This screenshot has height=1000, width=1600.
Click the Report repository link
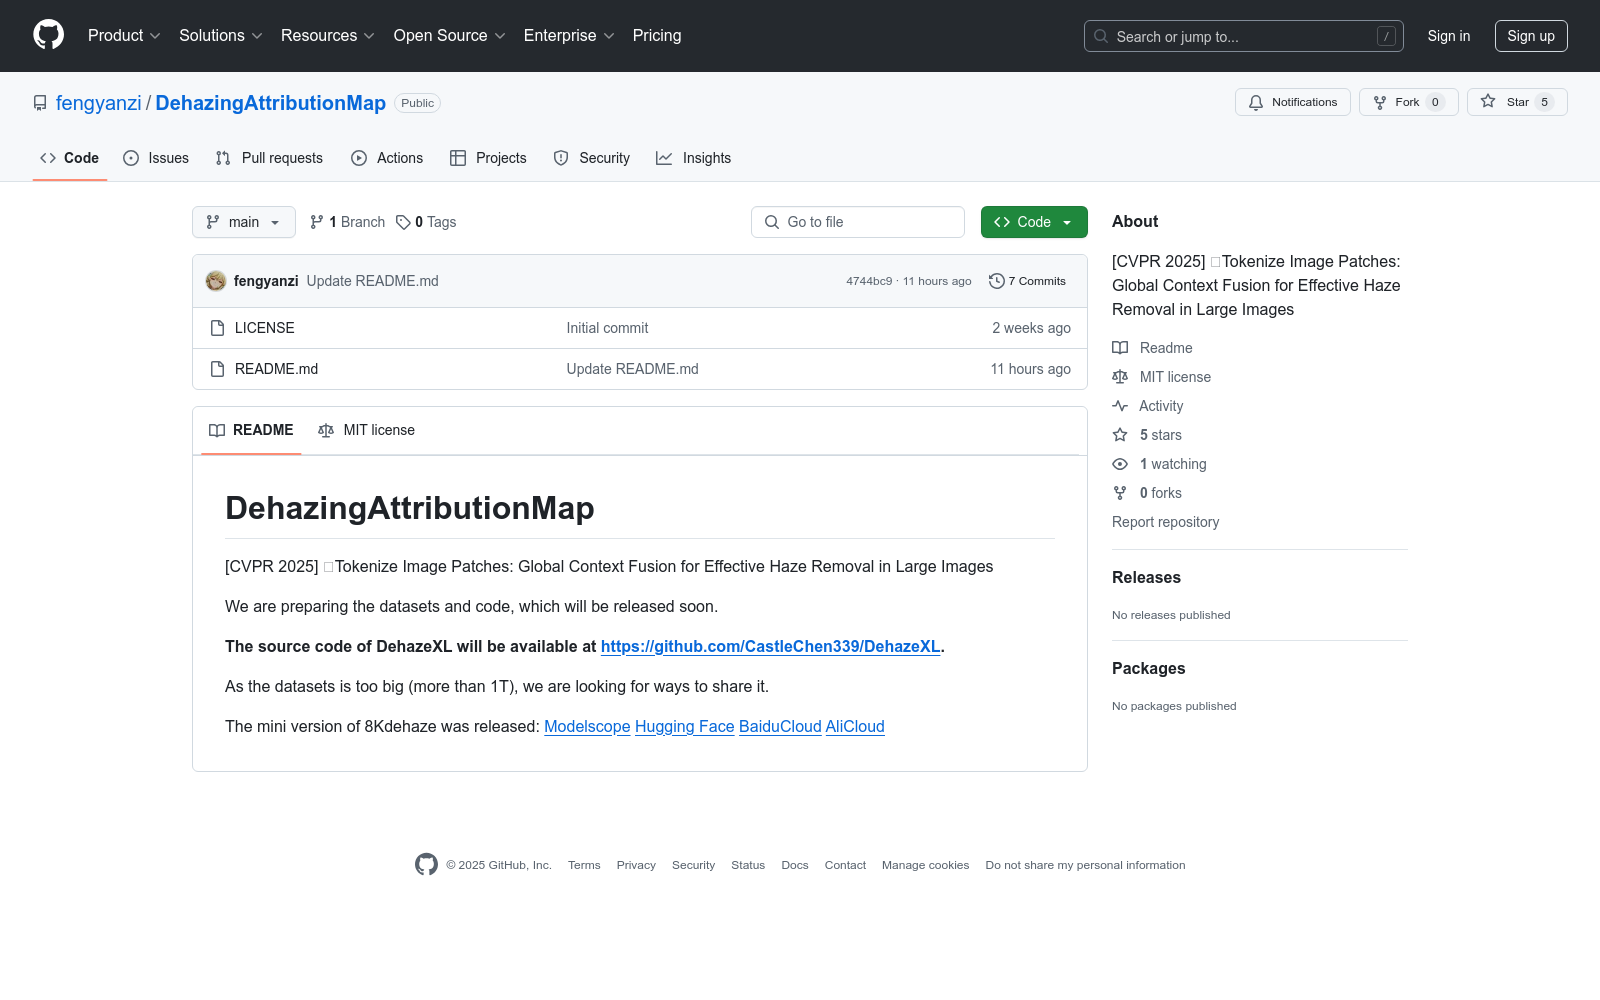[1166, 522]
